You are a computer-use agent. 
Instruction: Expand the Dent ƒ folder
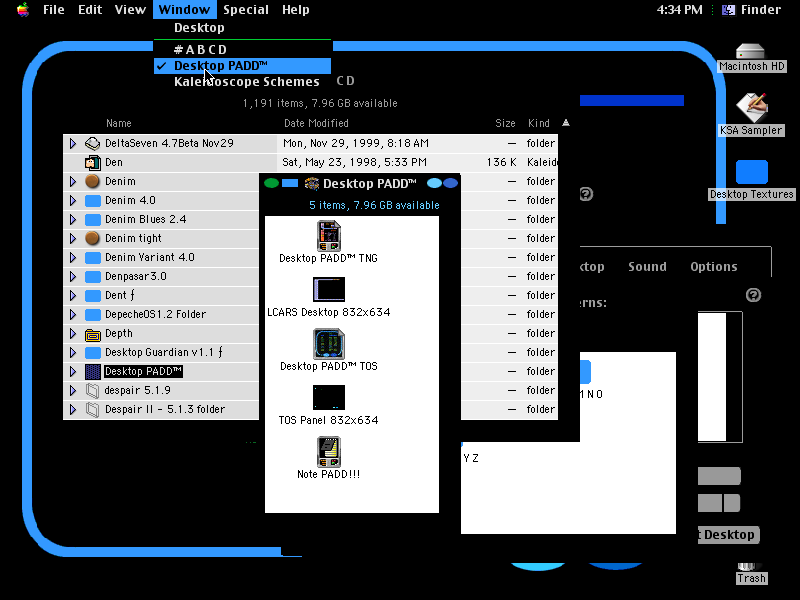pos(73,295)
